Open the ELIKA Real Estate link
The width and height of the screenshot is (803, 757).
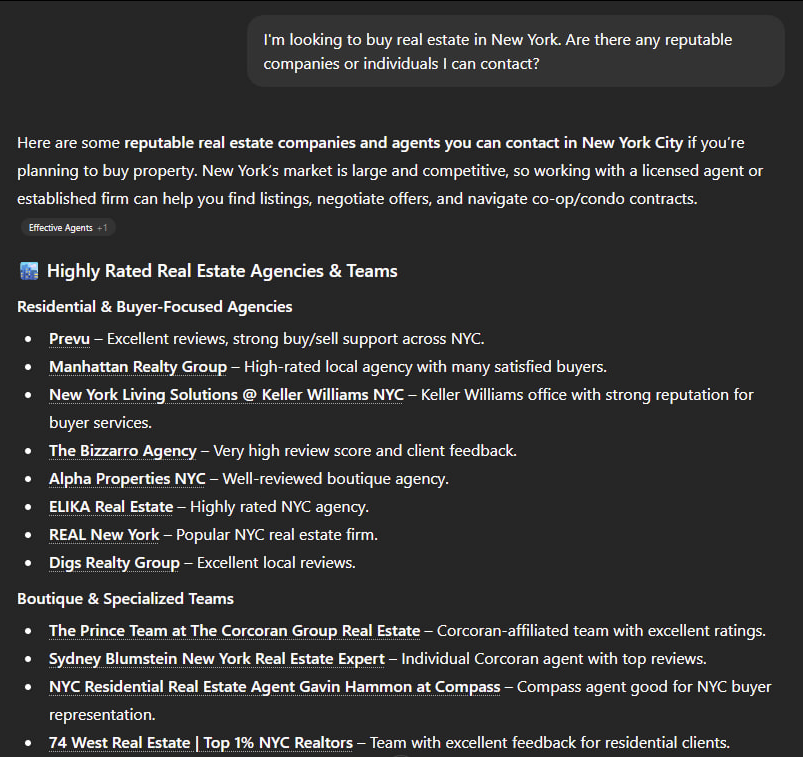click(x=111, y=507)
